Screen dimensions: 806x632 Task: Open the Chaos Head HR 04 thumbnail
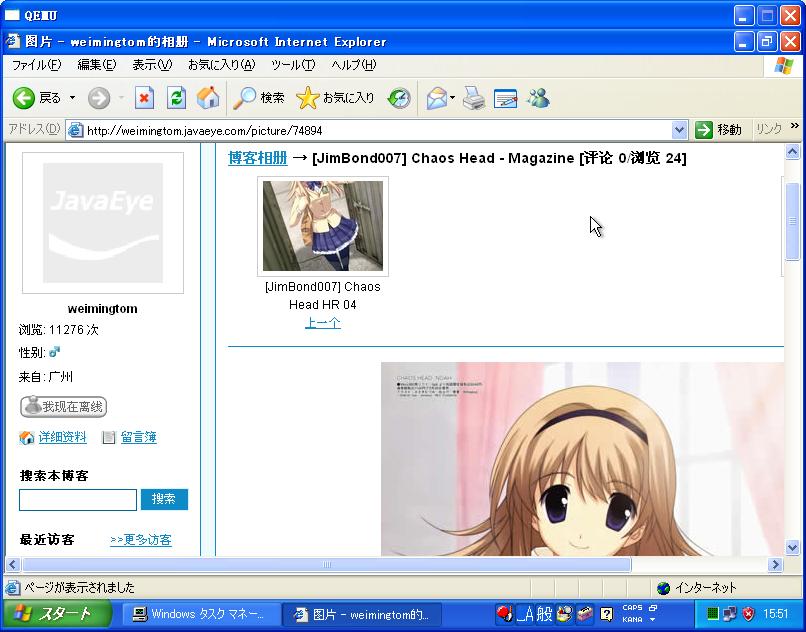coord(323,226)
